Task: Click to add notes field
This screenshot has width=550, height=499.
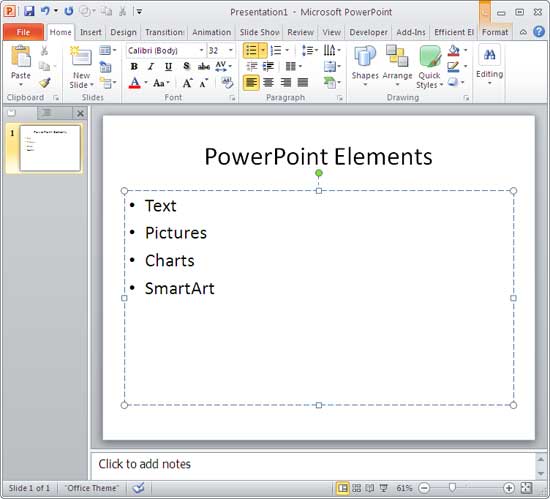Action: (313, 465)
